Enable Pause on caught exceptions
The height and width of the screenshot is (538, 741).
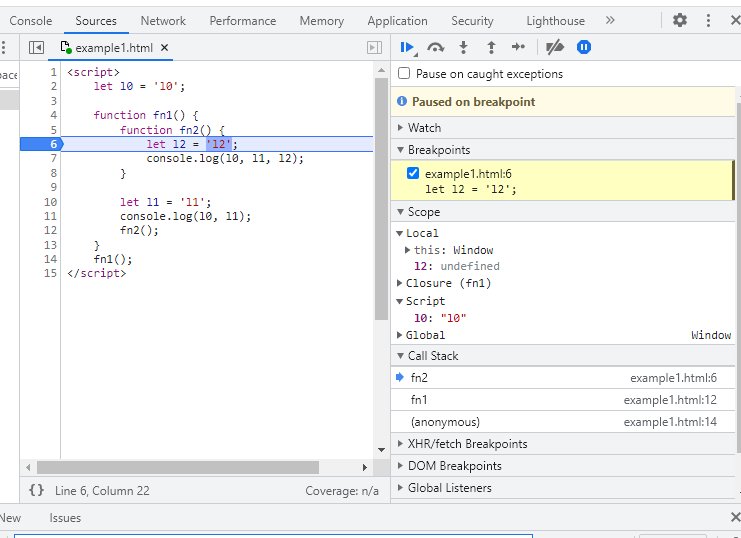click(x=404, y=73)
